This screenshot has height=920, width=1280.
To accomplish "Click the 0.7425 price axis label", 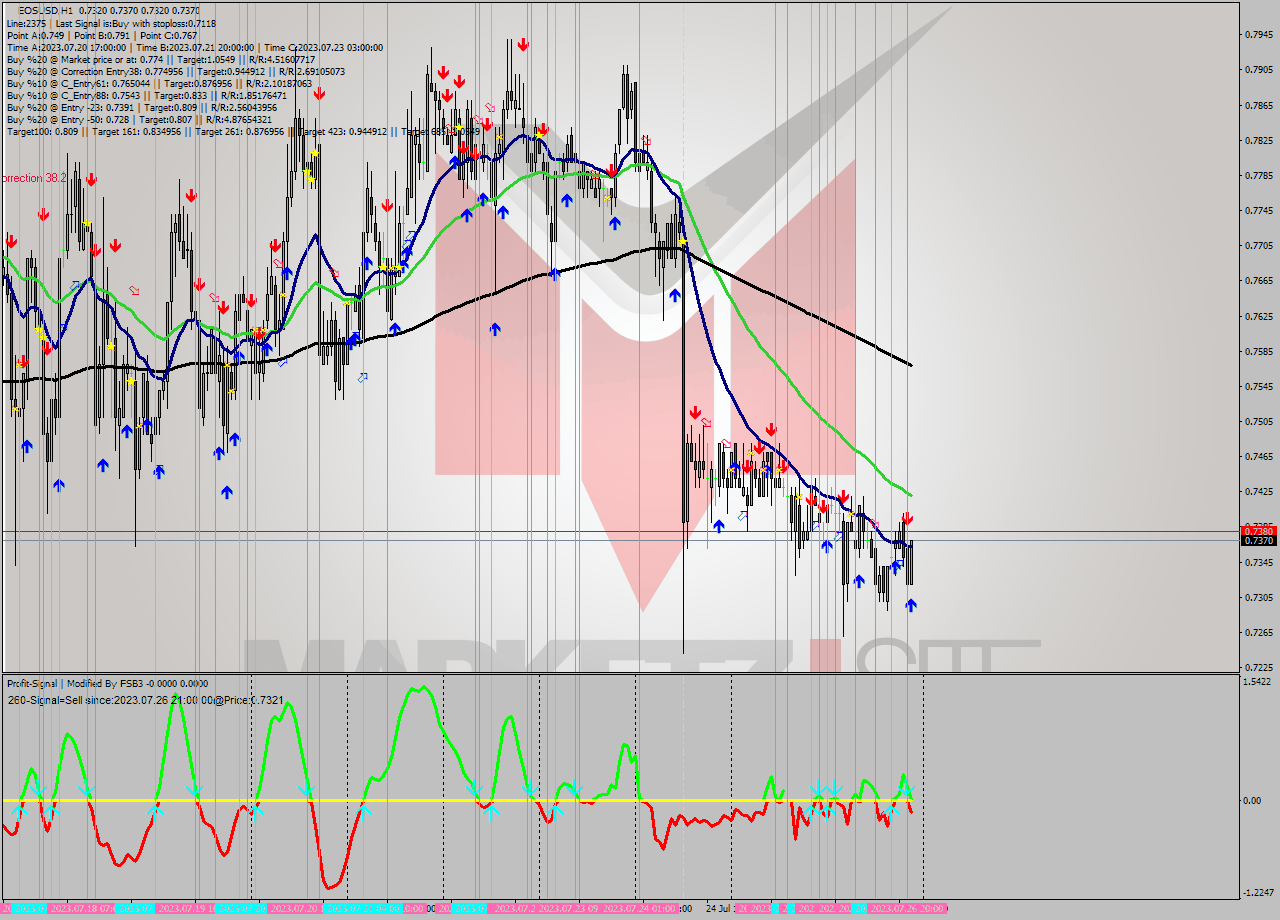I will (x=1260, y=492).
